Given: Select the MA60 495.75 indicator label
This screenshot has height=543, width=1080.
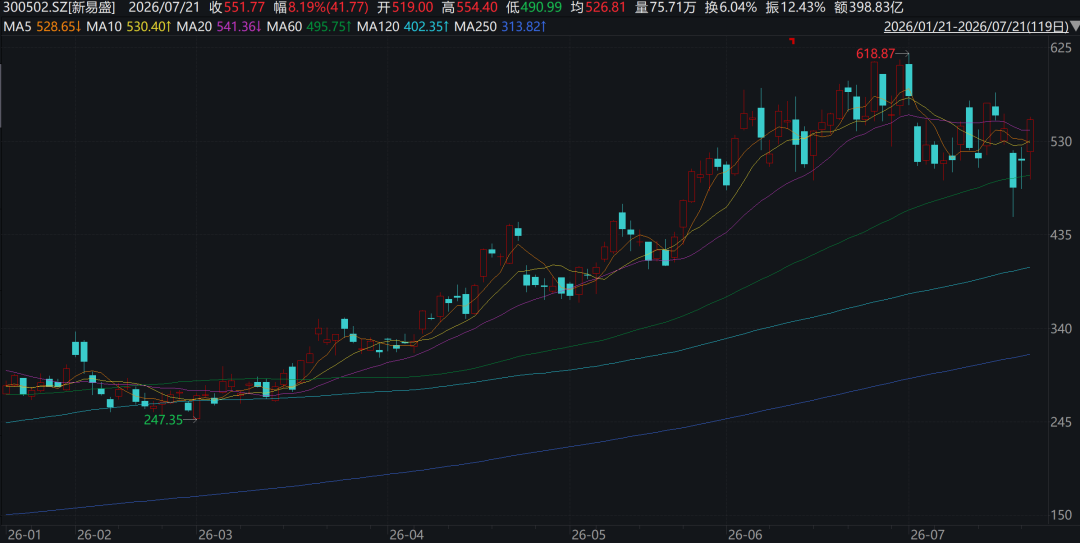Looking at the screenshot, I should click(309, 27).
